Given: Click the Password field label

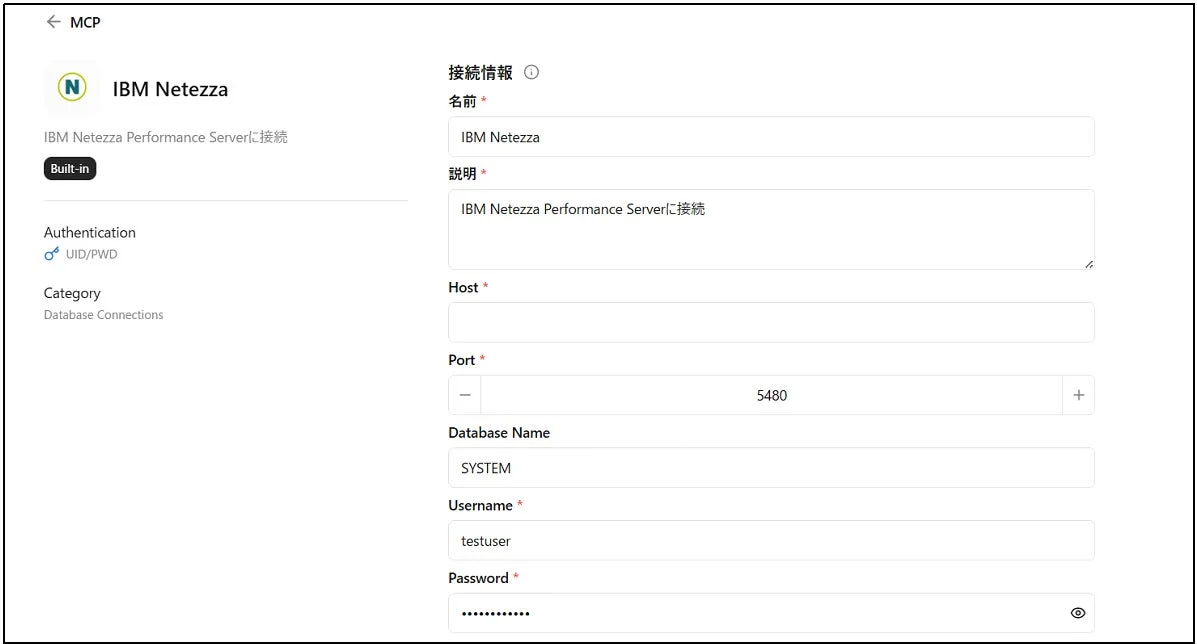Looking at the screenshot, I should [478, 578].
